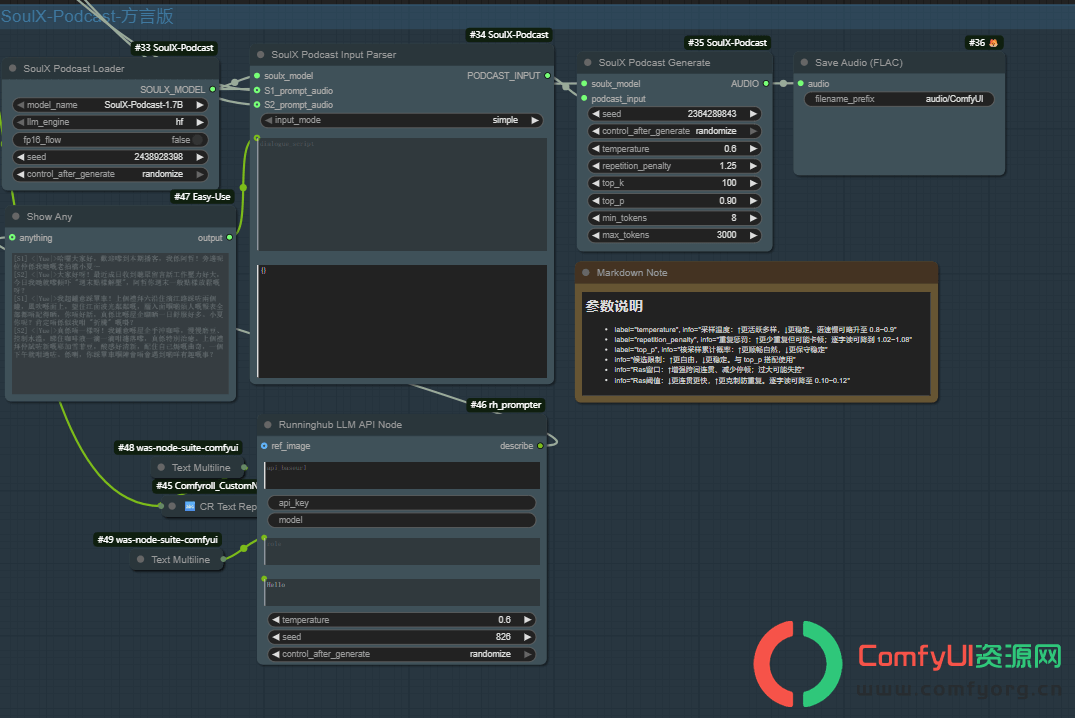Click the ref_image input port
The image size is (1075, 718).
(x=264, y=446)
